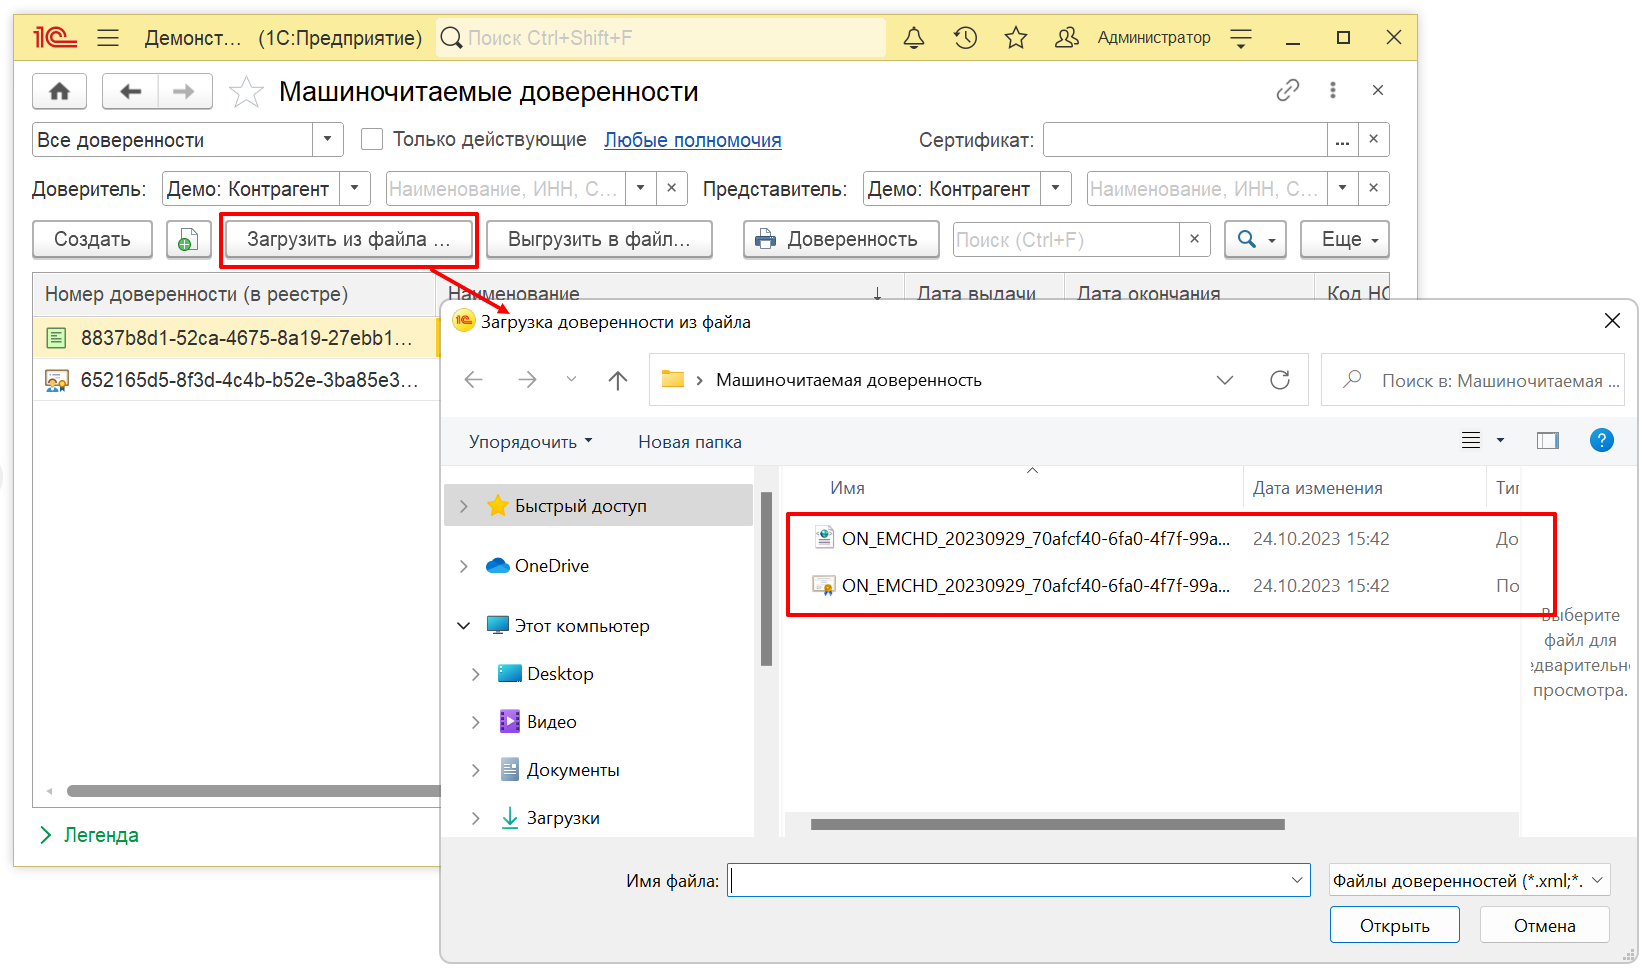Open search magnifier button in toolbar

pos(1256,240)
